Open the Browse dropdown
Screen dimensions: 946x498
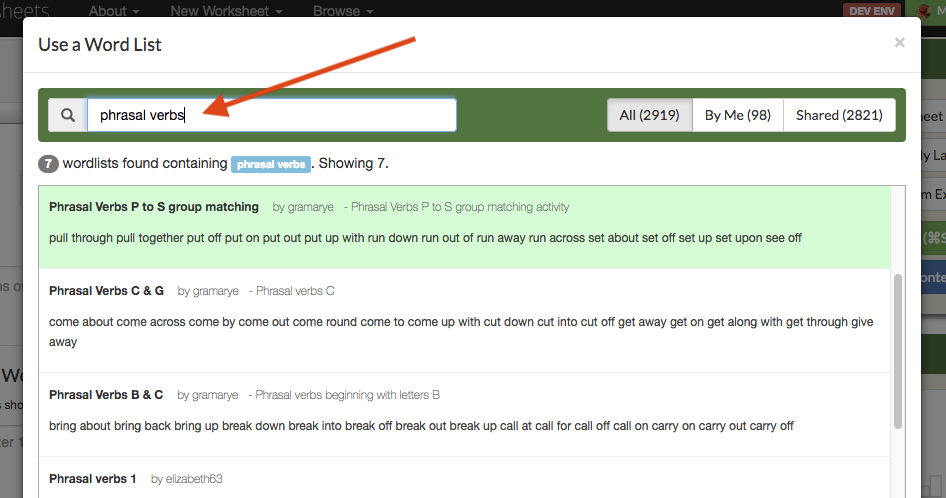pyautogui.click(x=343, y=10)
